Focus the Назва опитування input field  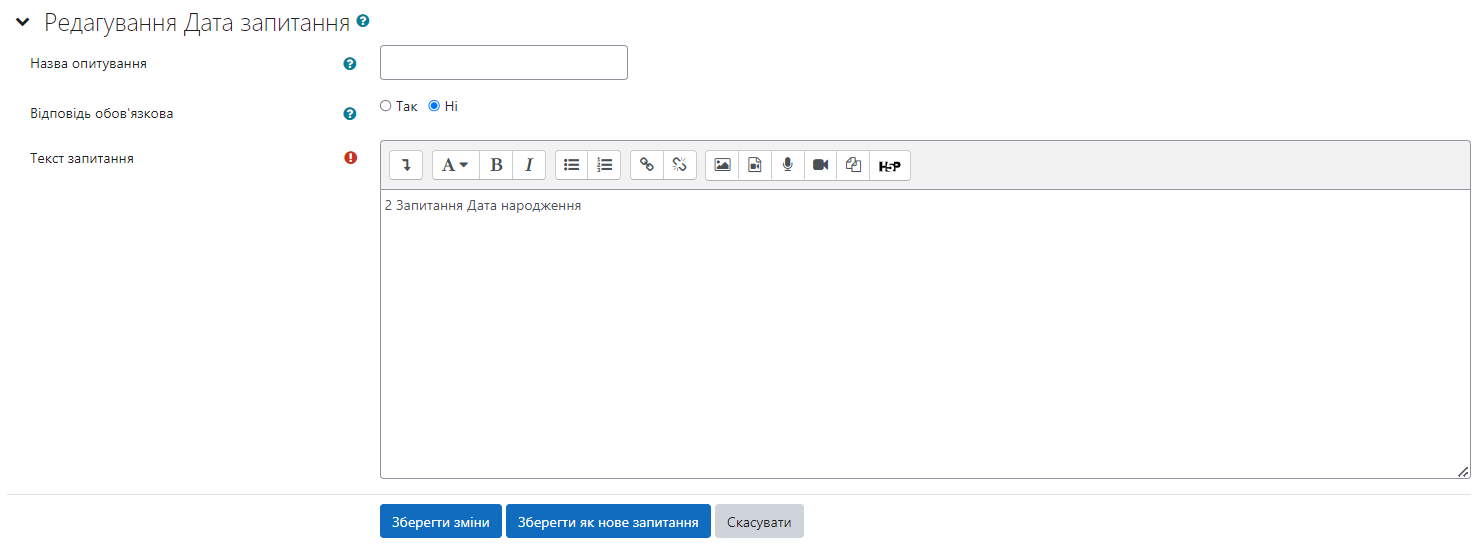[504, 62]
